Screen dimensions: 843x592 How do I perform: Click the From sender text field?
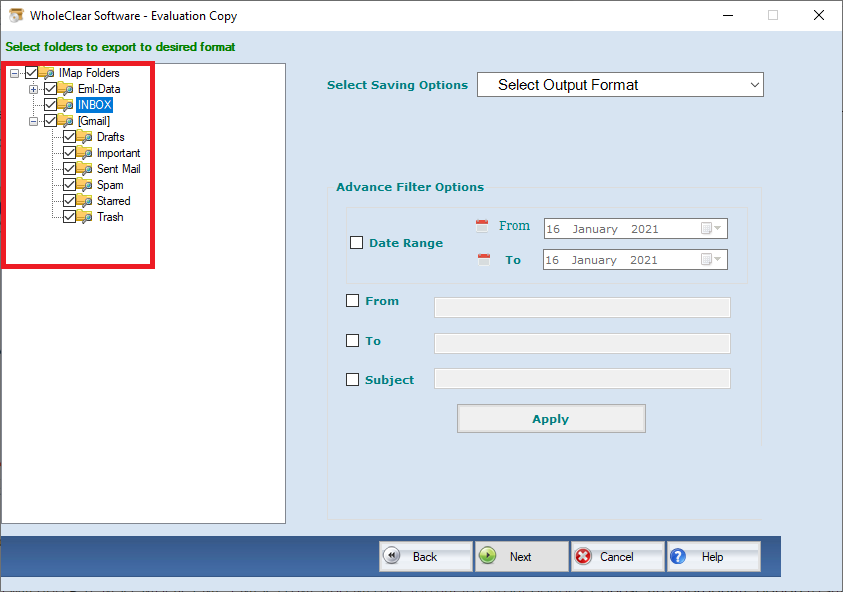tap(582, 308)
